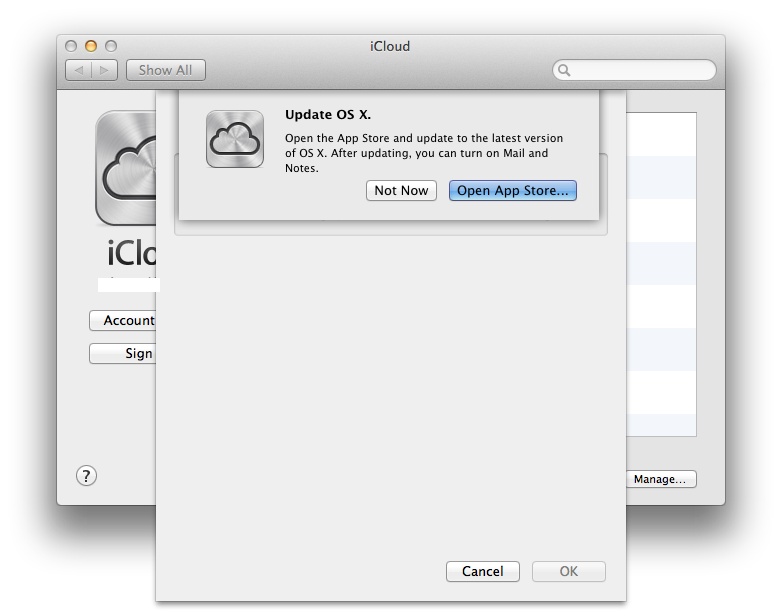Cancel the iCloud sheet
Viewport: 782px width, 612px height.
click(x=483, y=571)
